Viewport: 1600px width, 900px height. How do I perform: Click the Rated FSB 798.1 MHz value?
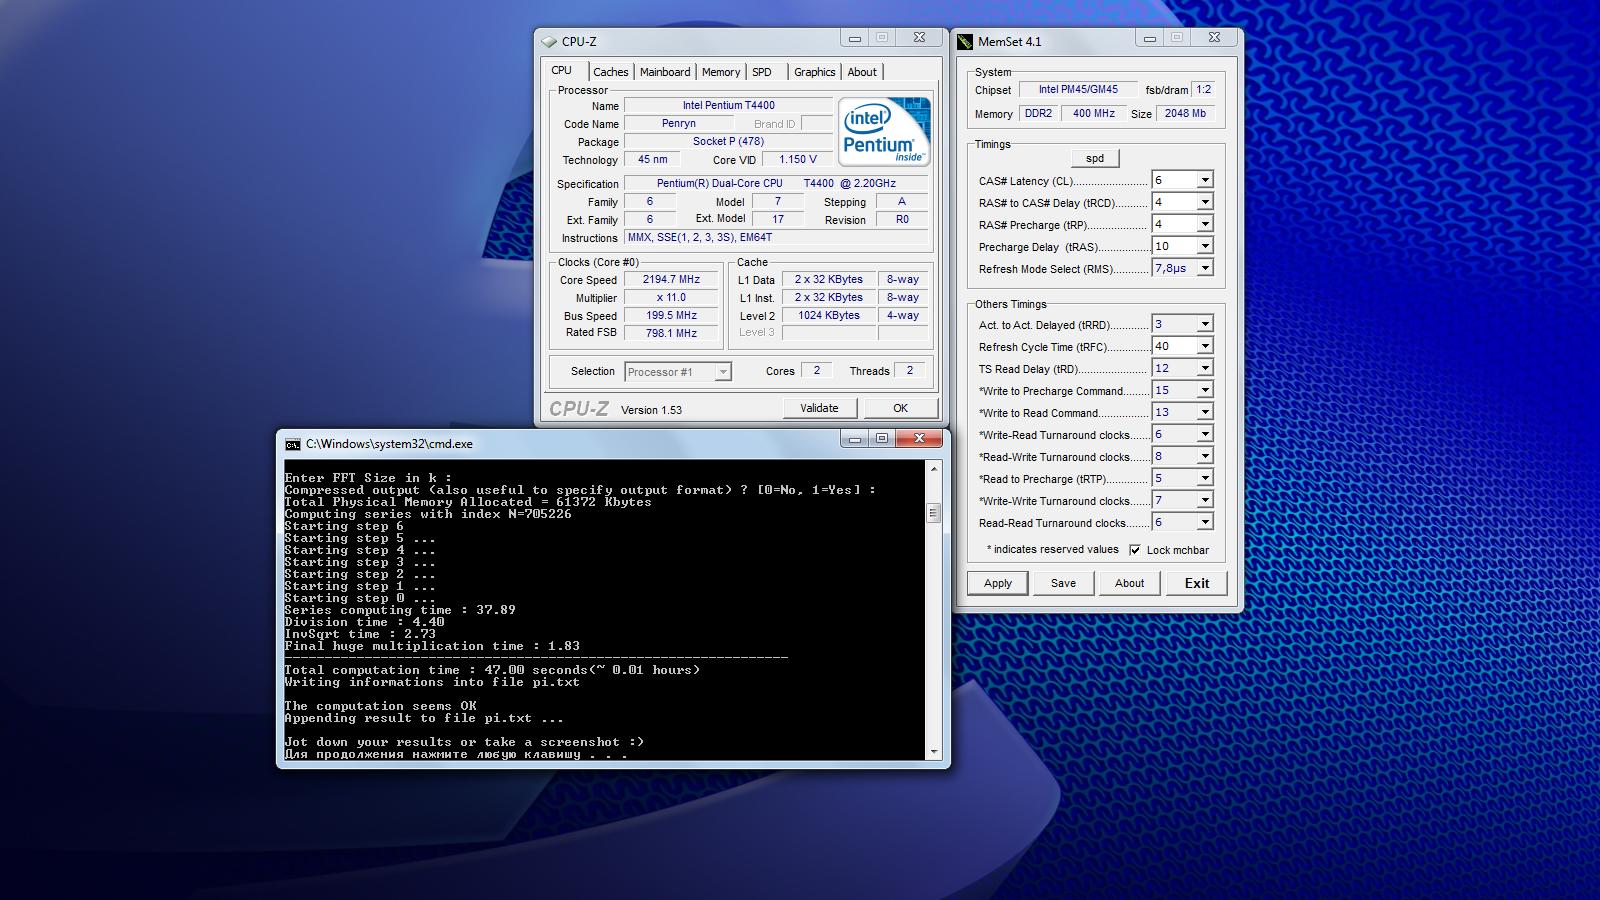(671, 334)
